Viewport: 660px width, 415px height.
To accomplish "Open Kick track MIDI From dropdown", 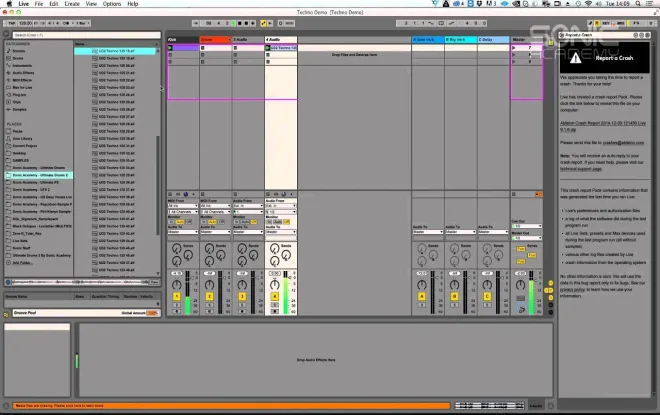I will point(183,206).
